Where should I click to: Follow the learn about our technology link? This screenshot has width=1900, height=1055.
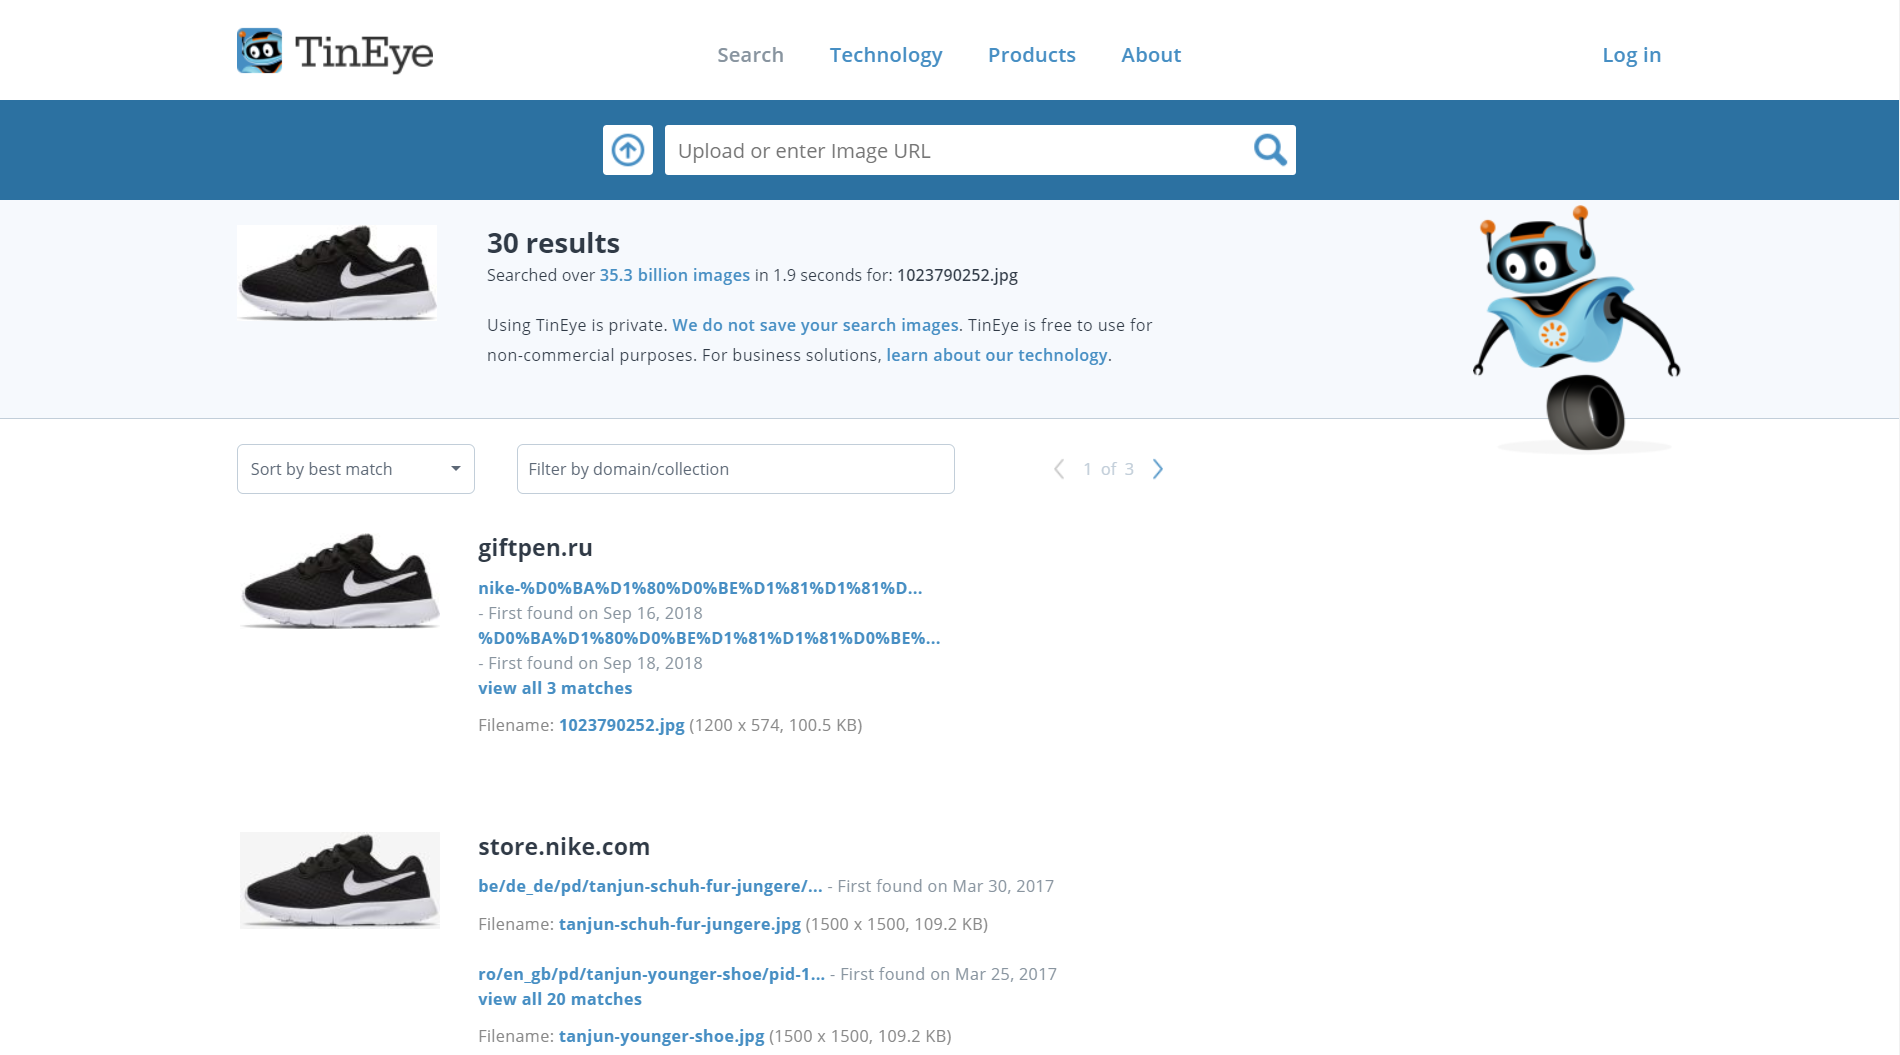click(x=997, y=355)
